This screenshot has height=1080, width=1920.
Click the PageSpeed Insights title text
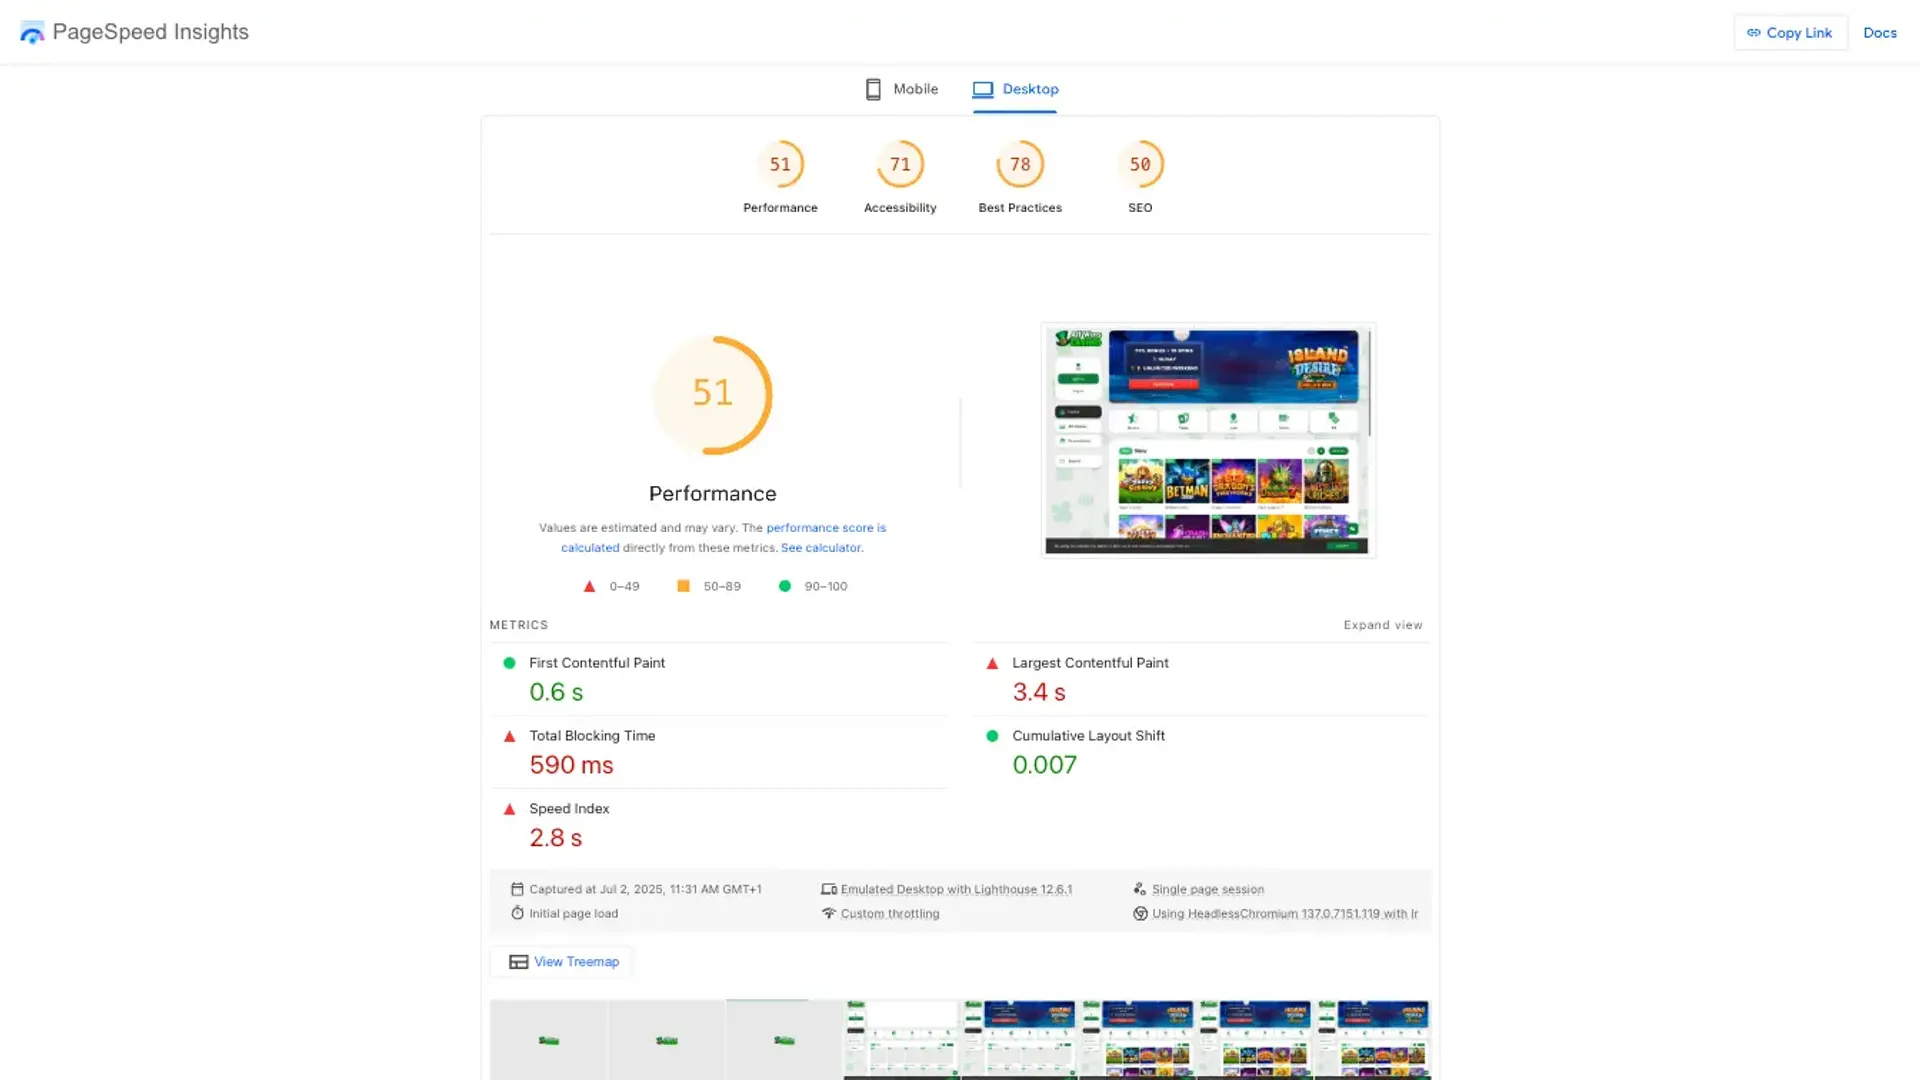[x=151, y=32]
